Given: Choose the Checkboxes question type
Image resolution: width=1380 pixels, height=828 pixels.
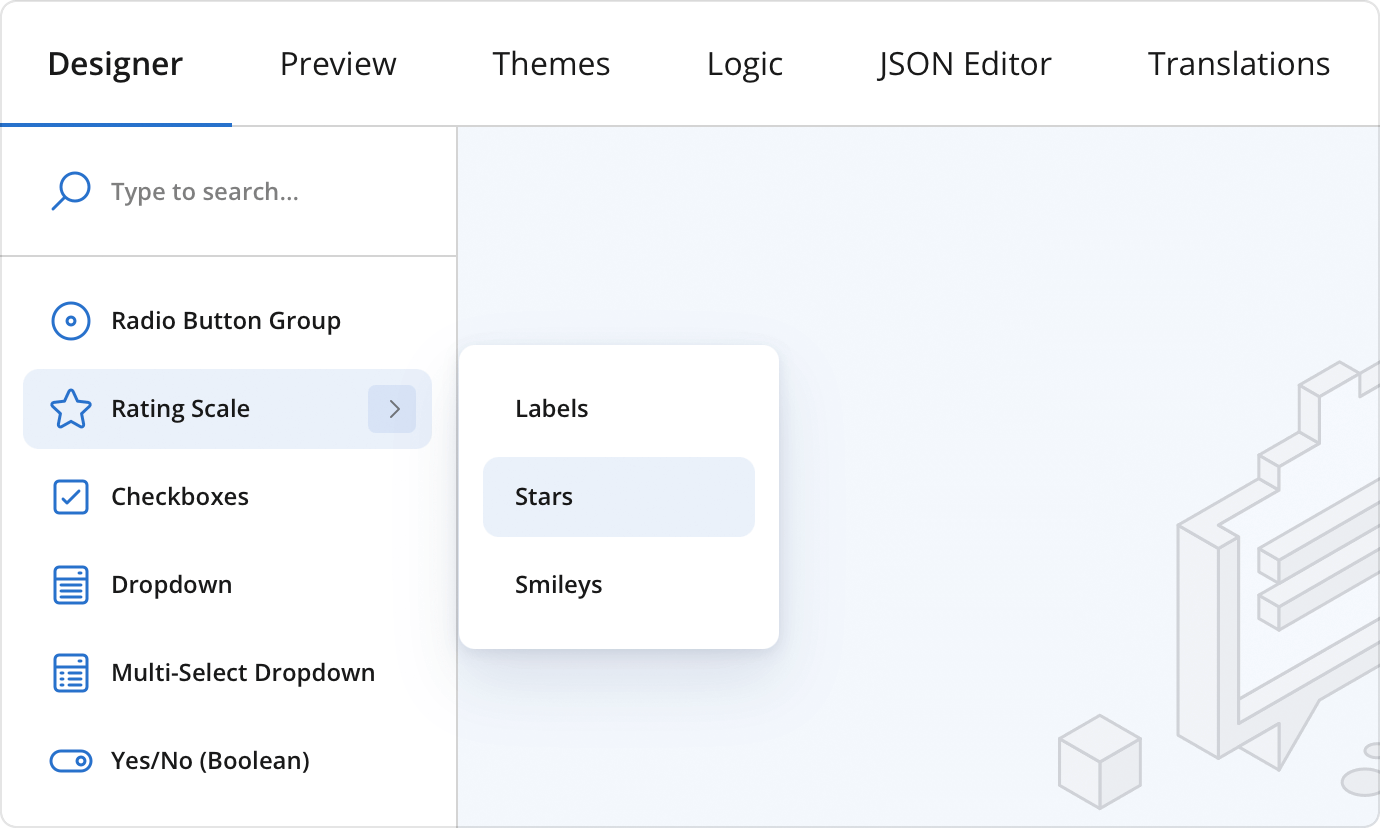Looking at the screenshot, I should (x=180, y=496).
